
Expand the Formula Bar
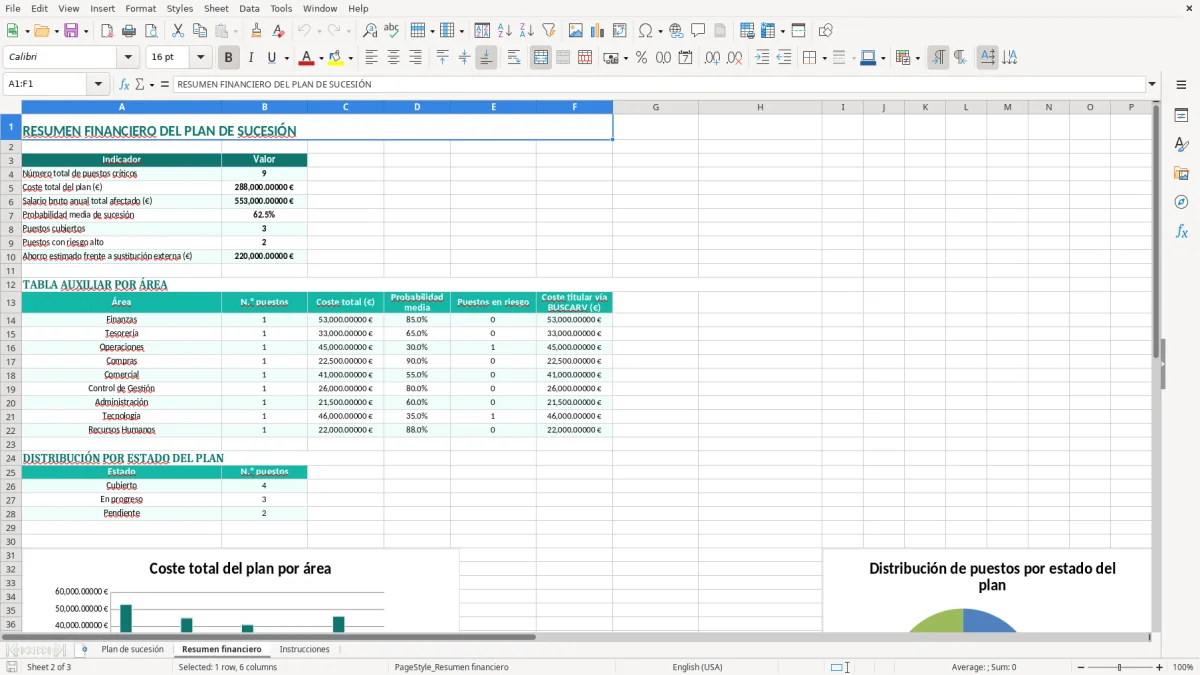pyautogui.click(x=1152, y=84)
